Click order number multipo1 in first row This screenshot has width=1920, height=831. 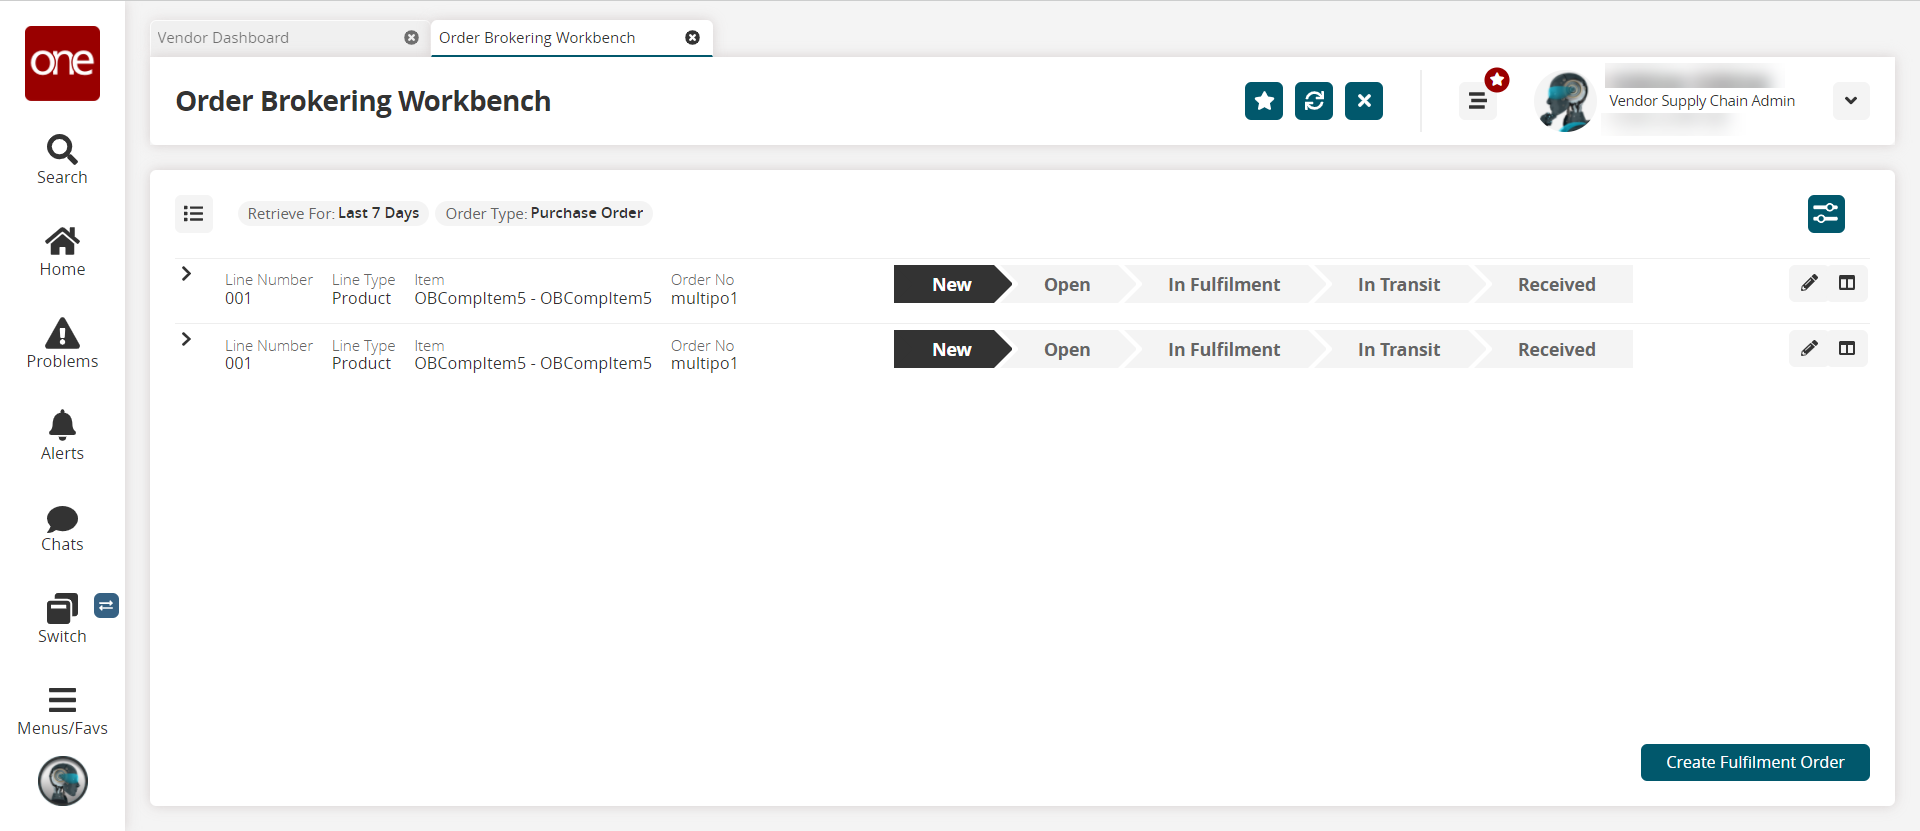(704, 298)
